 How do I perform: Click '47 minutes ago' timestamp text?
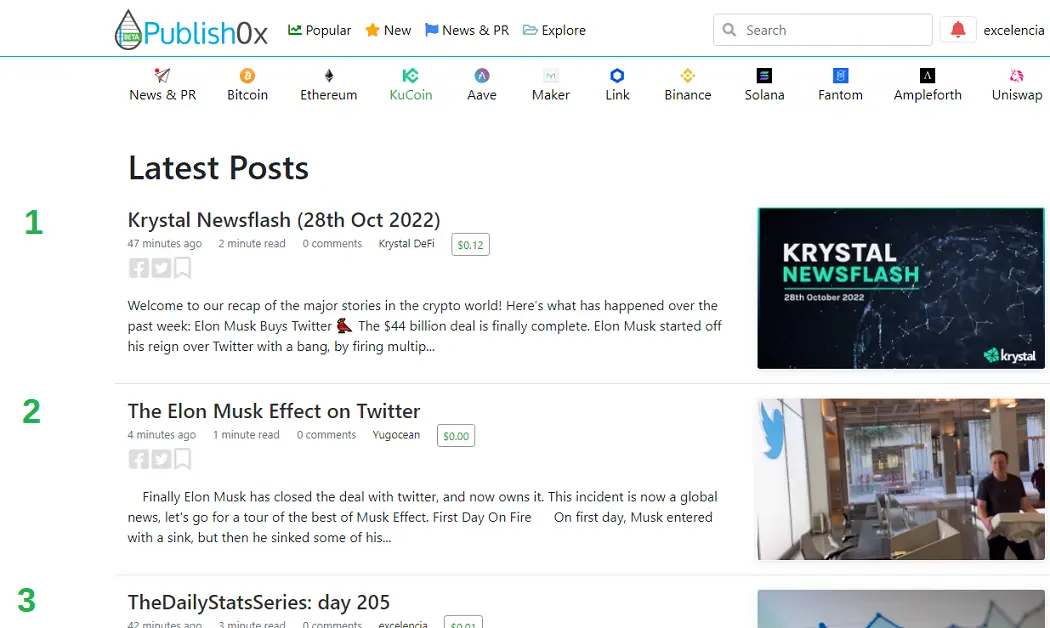pos(165,244)
